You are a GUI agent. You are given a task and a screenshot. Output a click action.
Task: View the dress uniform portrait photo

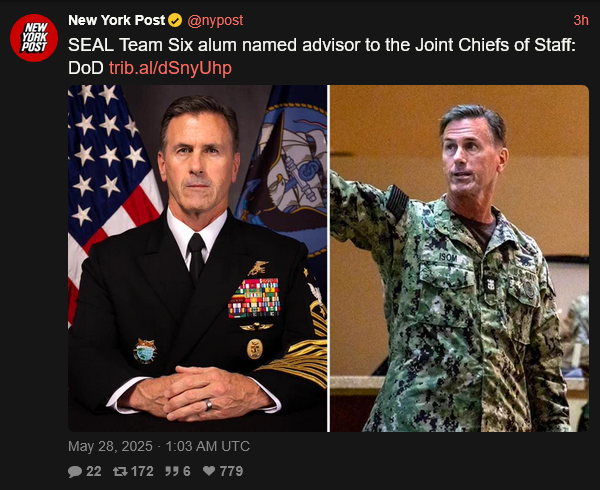[x=197, y=258]
